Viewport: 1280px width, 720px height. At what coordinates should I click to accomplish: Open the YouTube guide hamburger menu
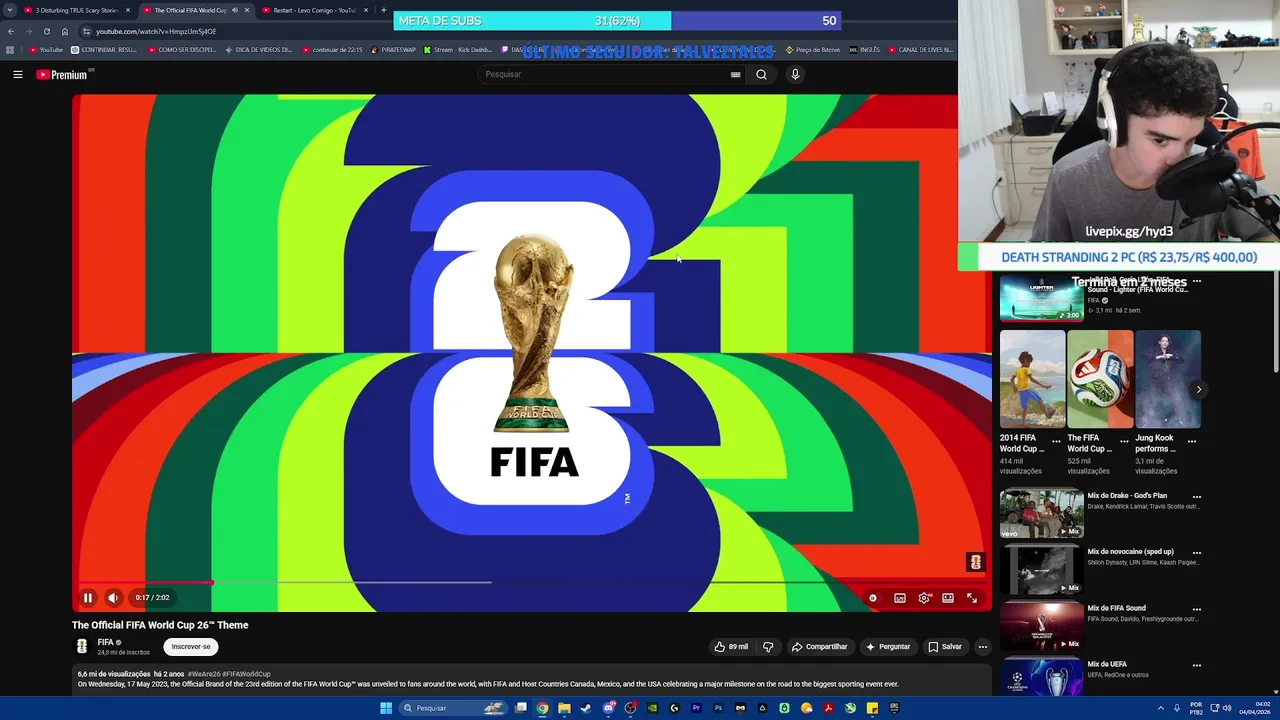(18, 74)
